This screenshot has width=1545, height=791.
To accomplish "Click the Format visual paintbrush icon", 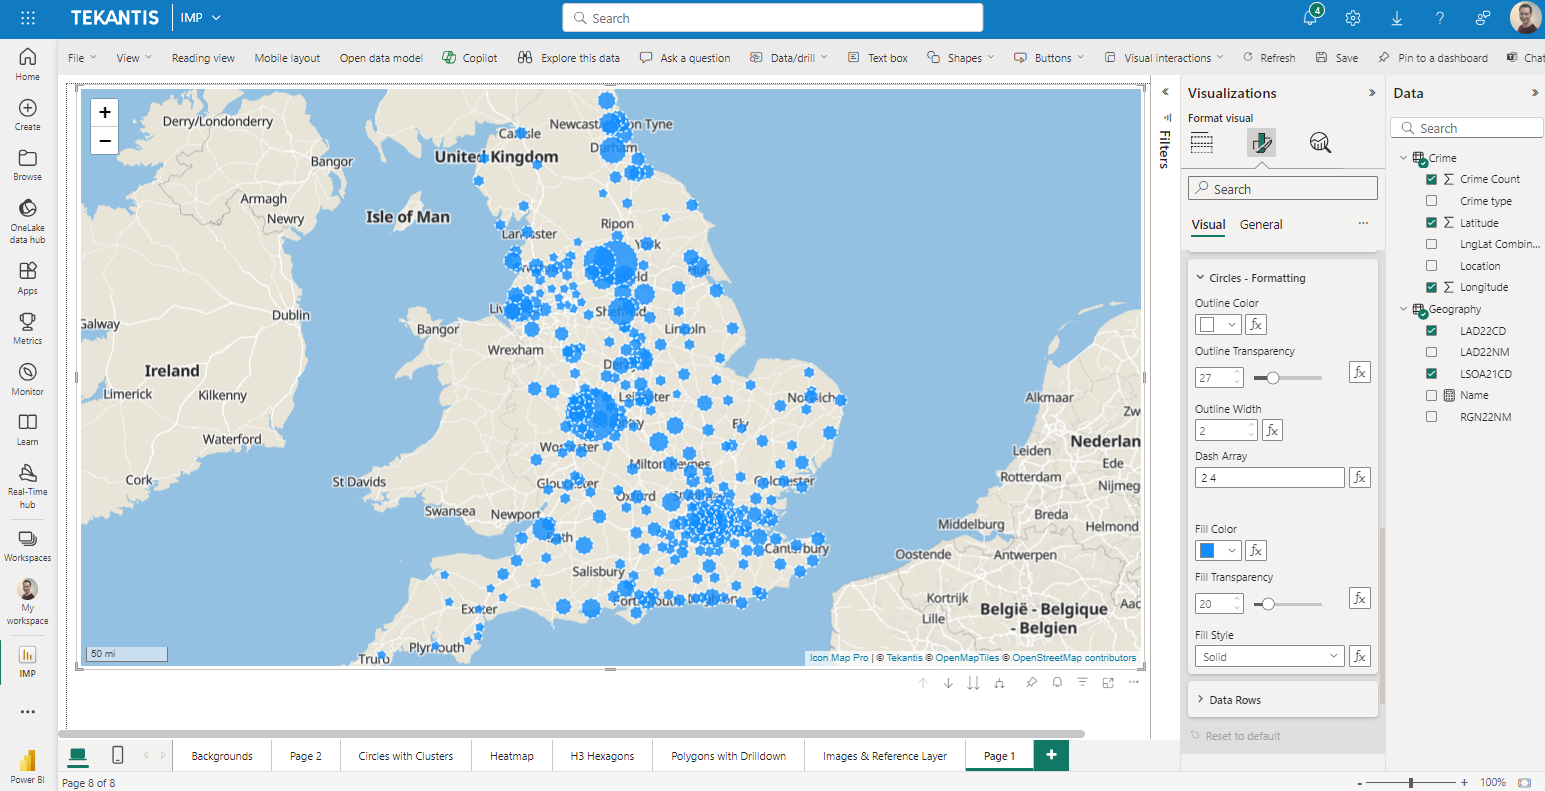I will (1261, 143).
